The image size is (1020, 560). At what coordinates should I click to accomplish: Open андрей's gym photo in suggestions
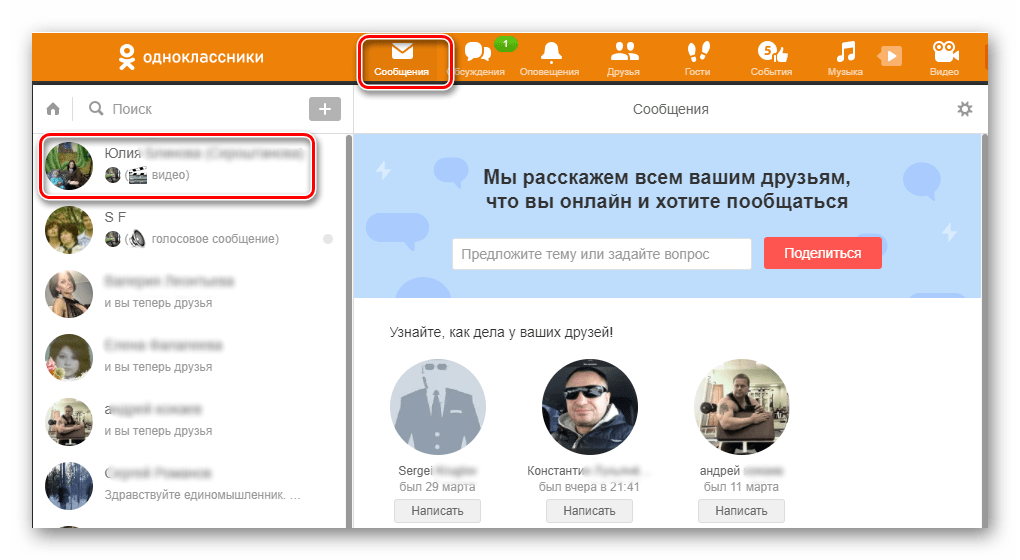742,407
